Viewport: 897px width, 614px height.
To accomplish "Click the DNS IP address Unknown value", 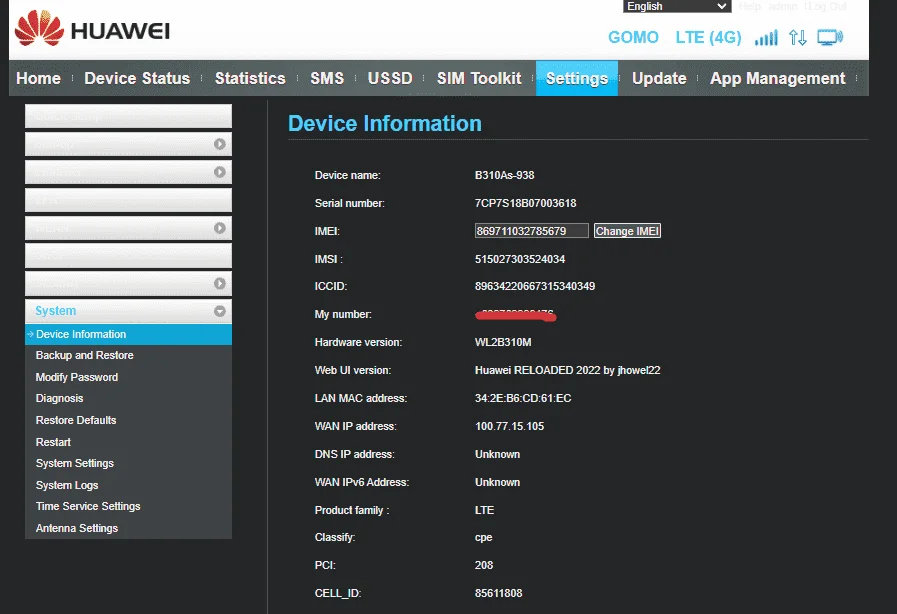I will 498,454.
